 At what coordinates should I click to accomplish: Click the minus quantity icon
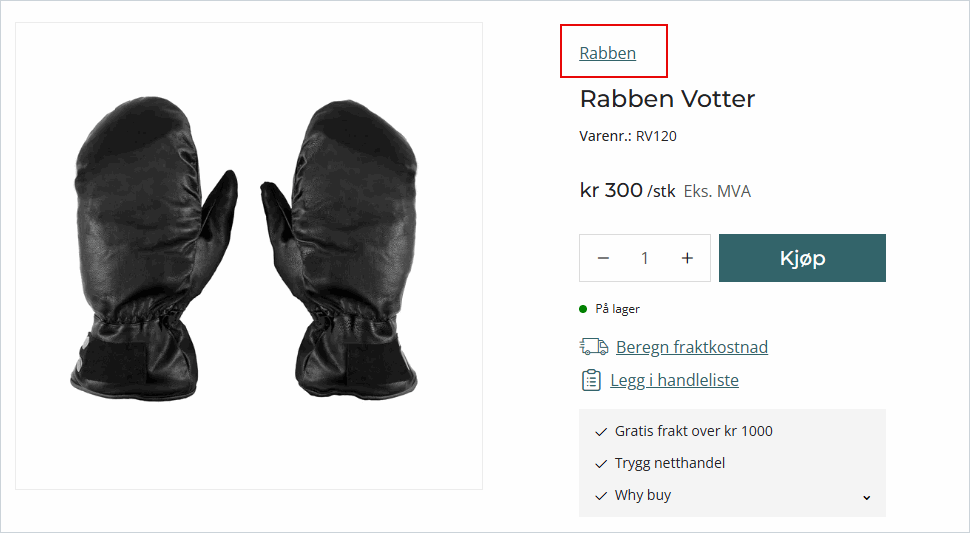[x=603, y=258]
